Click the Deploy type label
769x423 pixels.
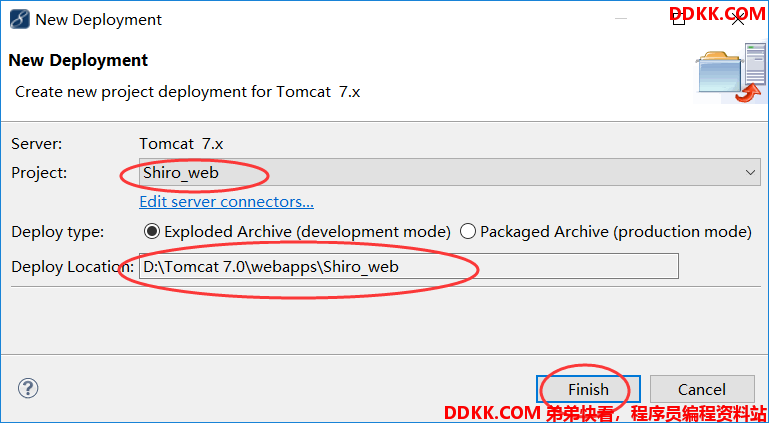58,232
